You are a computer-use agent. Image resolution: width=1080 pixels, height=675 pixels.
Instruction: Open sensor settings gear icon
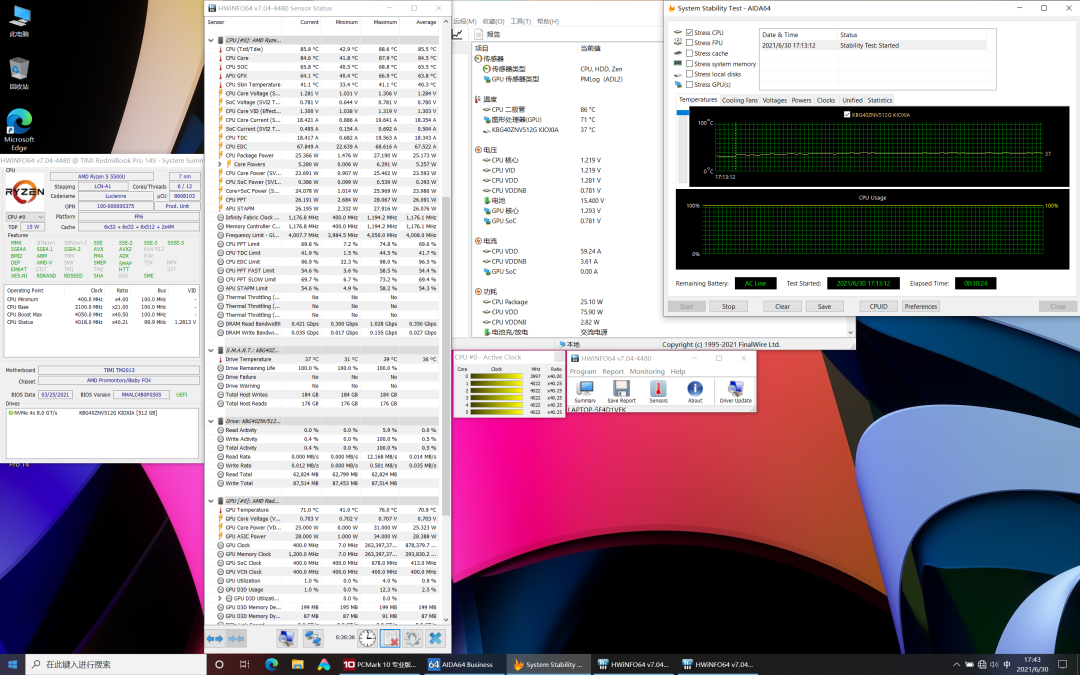click(412, 637)
